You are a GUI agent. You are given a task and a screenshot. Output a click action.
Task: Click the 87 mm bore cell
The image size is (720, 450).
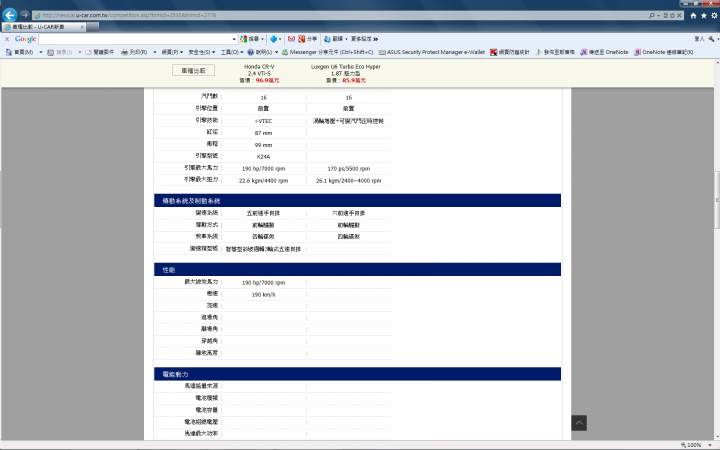pyautogui.click(x=264, y=133)
